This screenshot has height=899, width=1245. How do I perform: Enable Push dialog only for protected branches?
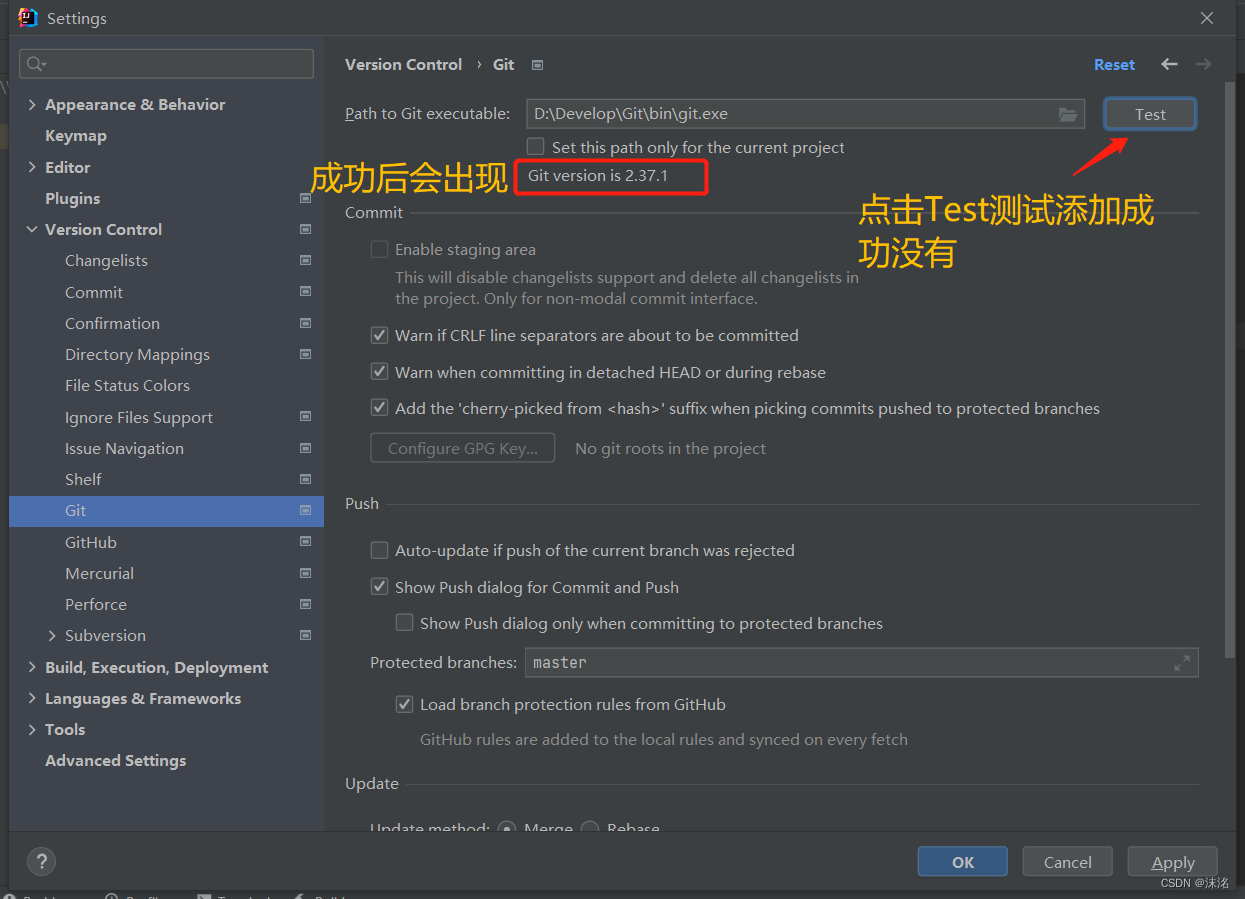tap(404, 623)
